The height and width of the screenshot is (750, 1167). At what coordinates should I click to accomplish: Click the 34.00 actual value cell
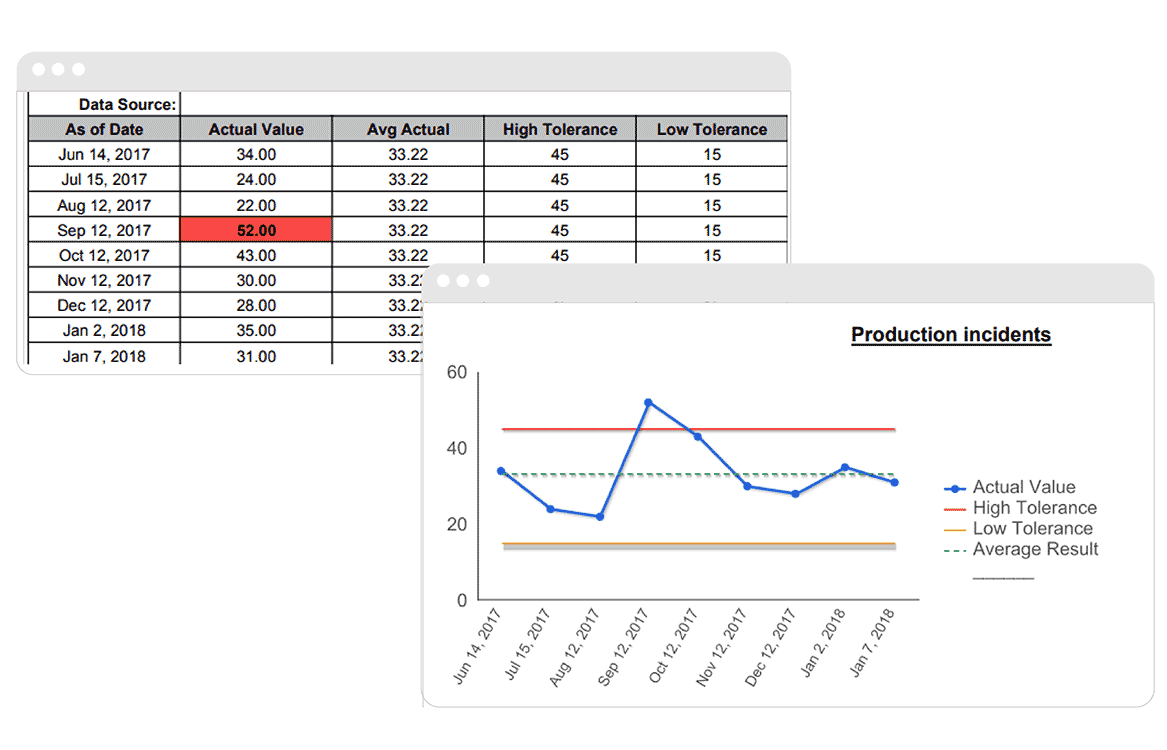point(256,154)
